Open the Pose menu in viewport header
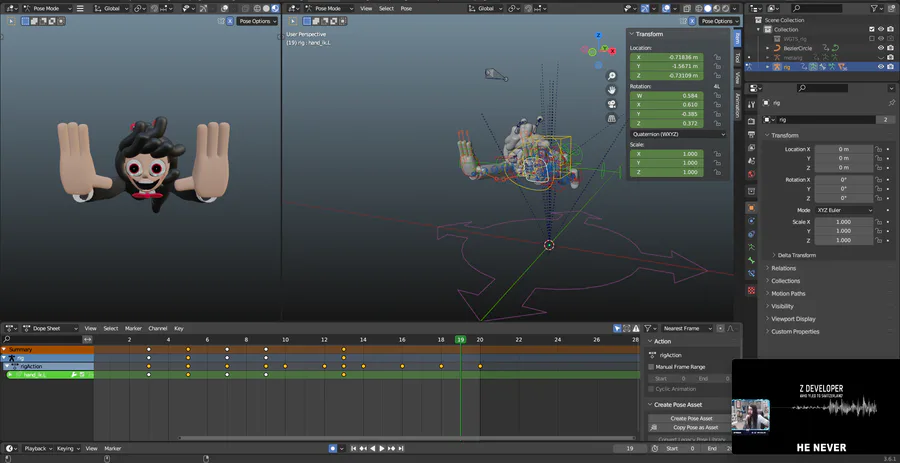 pyautogui.click(x=406, y=8)
